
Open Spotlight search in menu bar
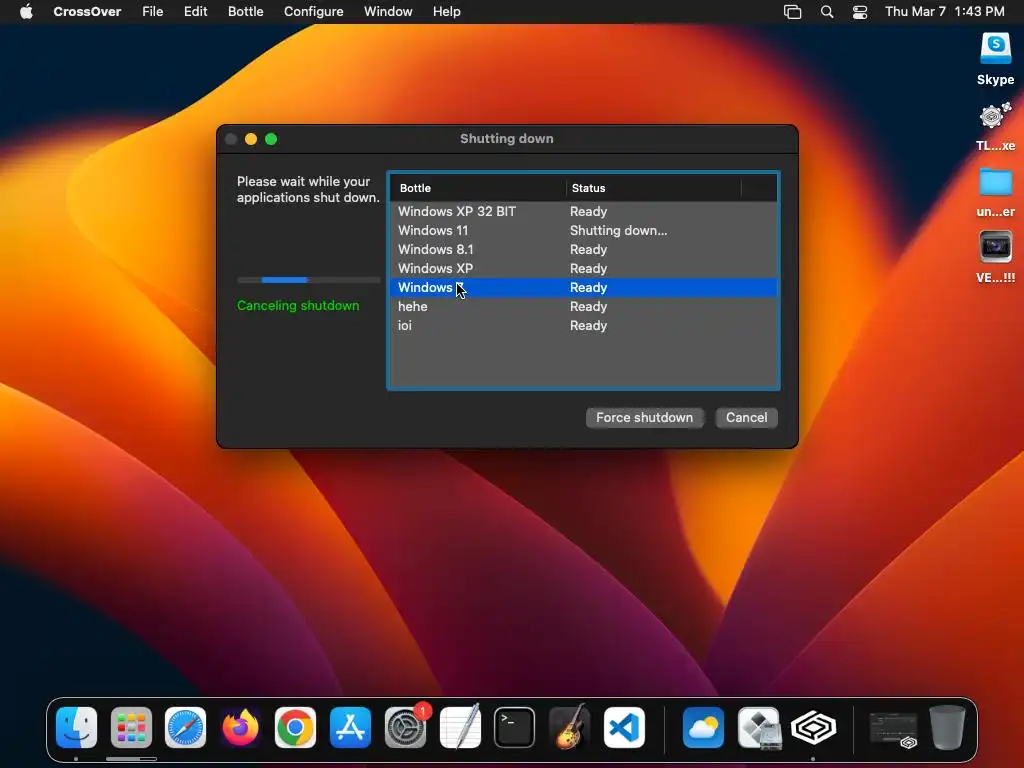(827, 12)
